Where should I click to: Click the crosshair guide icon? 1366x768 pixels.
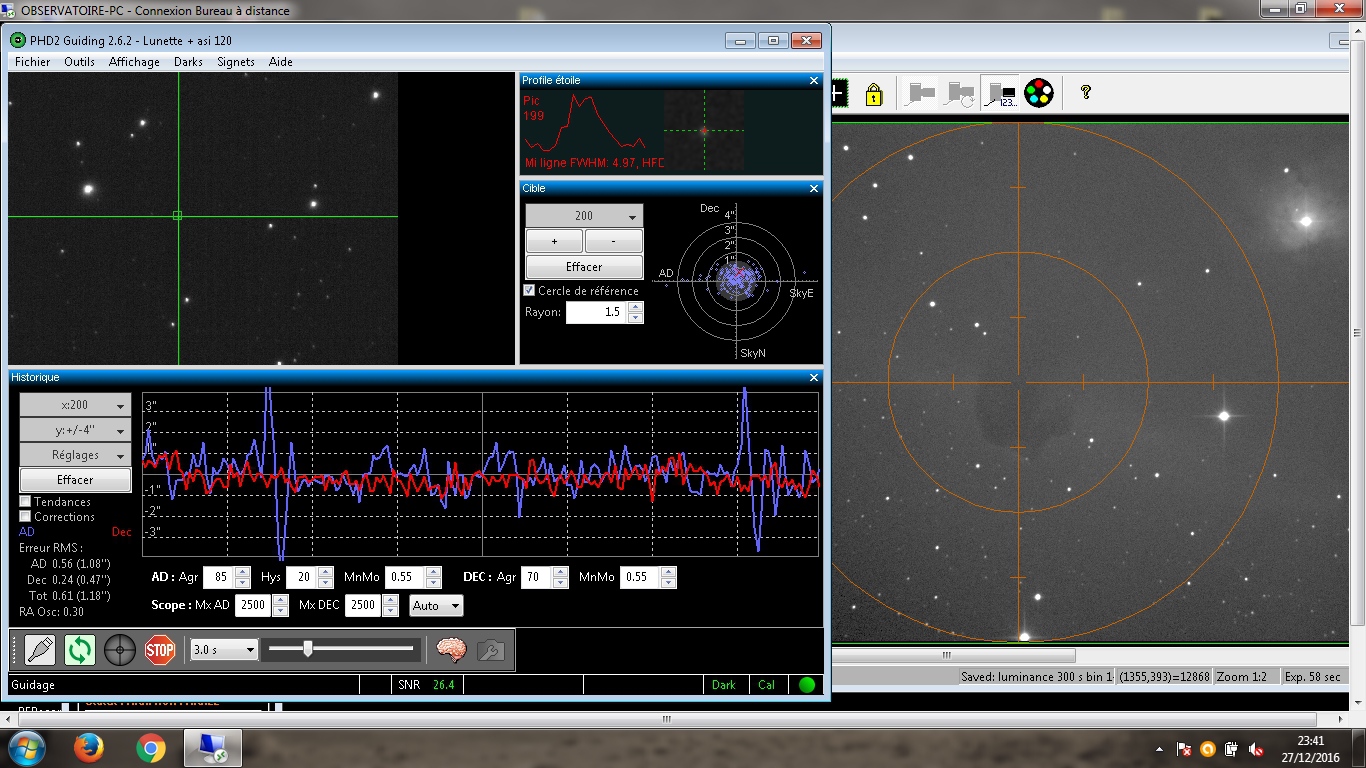(x=120, y=650)
